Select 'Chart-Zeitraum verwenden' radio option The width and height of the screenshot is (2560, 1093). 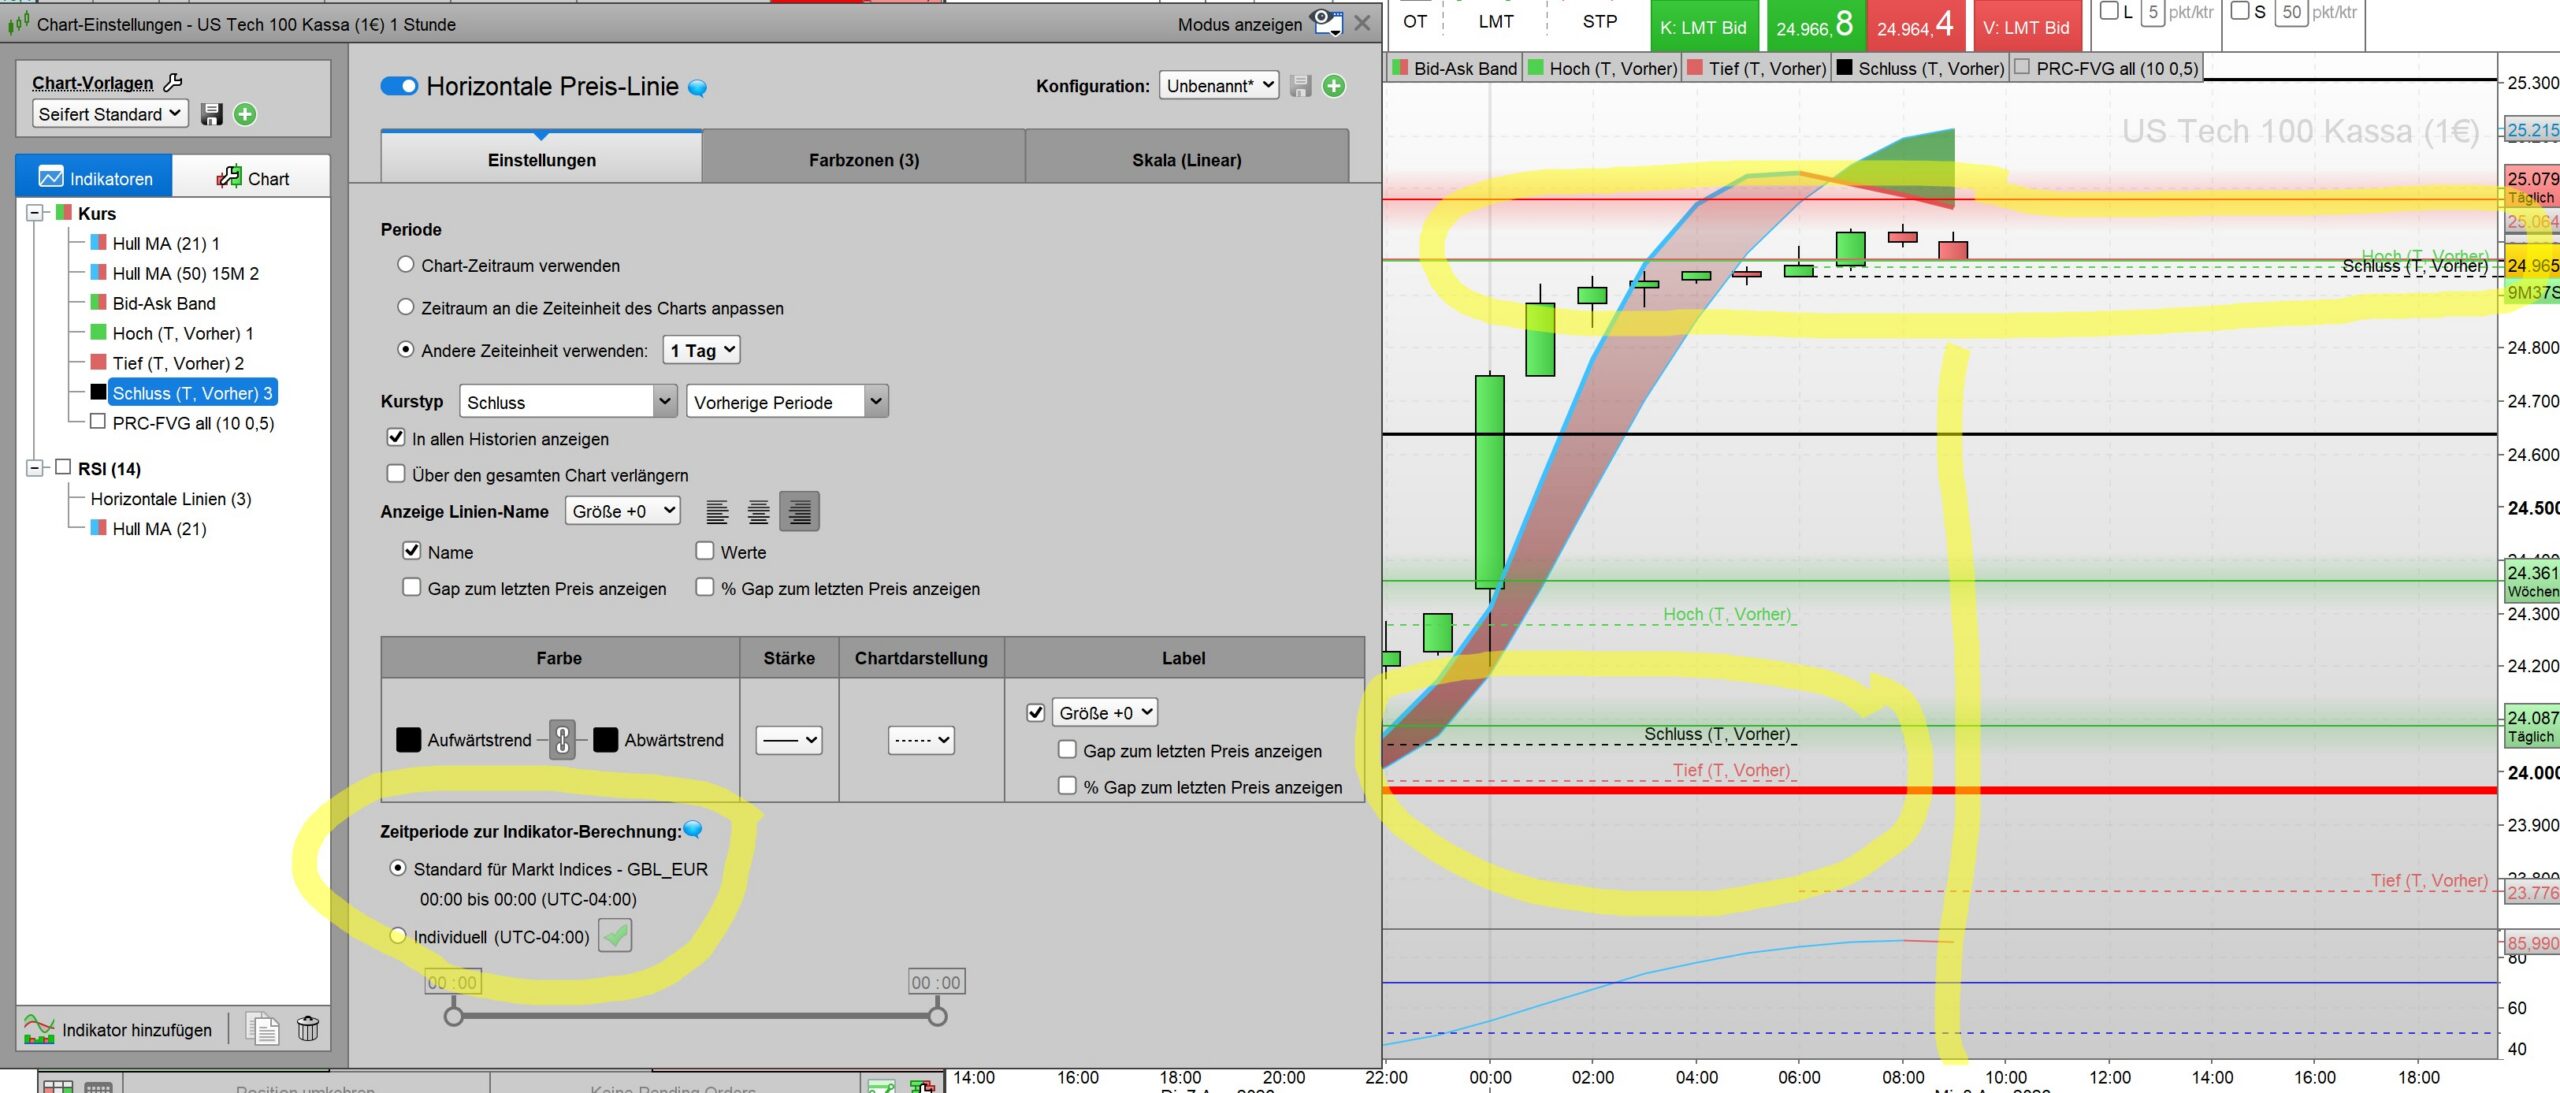pyautogui.click(x=406, y=265)
